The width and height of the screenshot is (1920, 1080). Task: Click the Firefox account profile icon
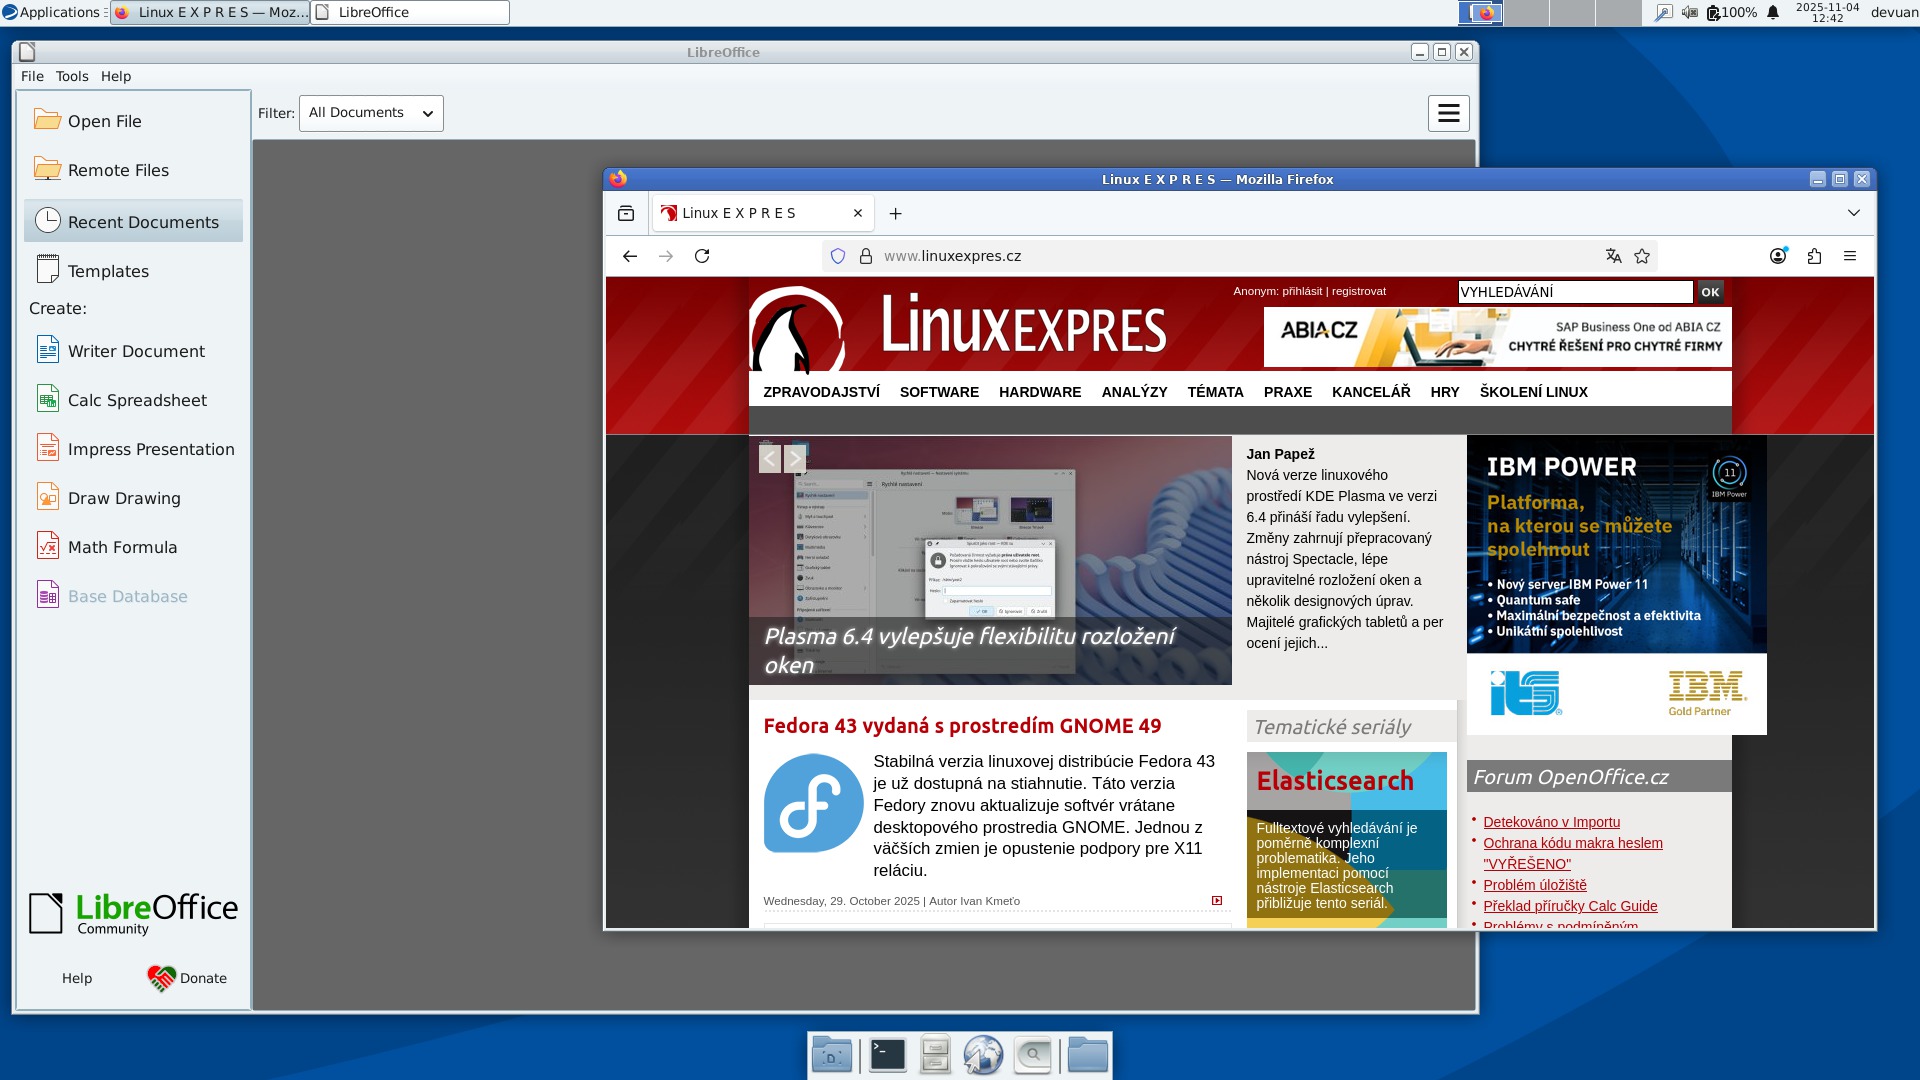[x=1778, y=256]
